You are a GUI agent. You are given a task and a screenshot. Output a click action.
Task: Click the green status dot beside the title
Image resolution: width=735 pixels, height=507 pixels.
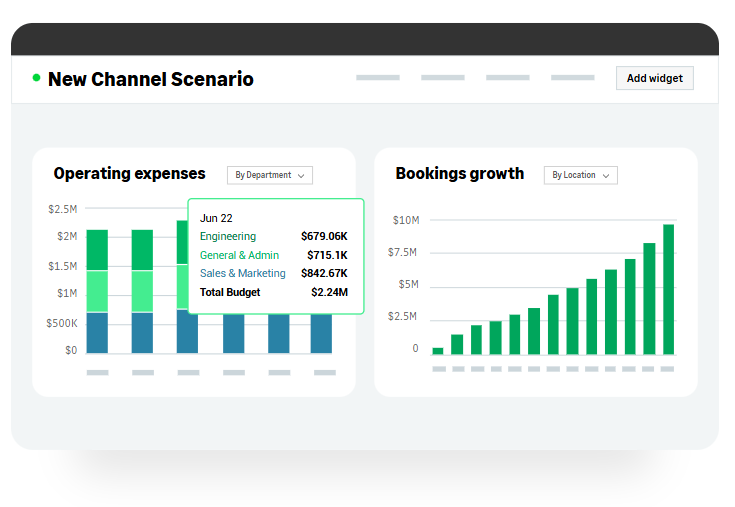[36, 77]
